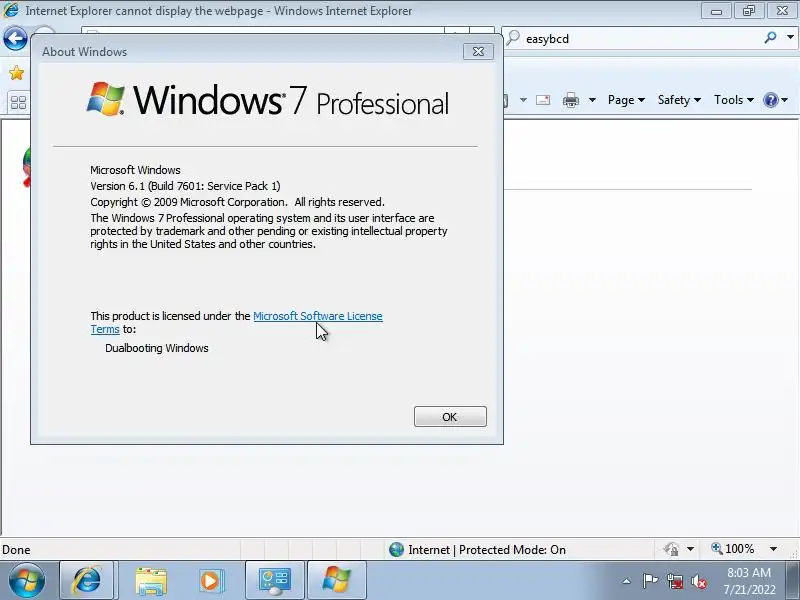Show hidden tray icons arrow
The height and width of the screenshot is (600, 800).
[x=627, y=581]
